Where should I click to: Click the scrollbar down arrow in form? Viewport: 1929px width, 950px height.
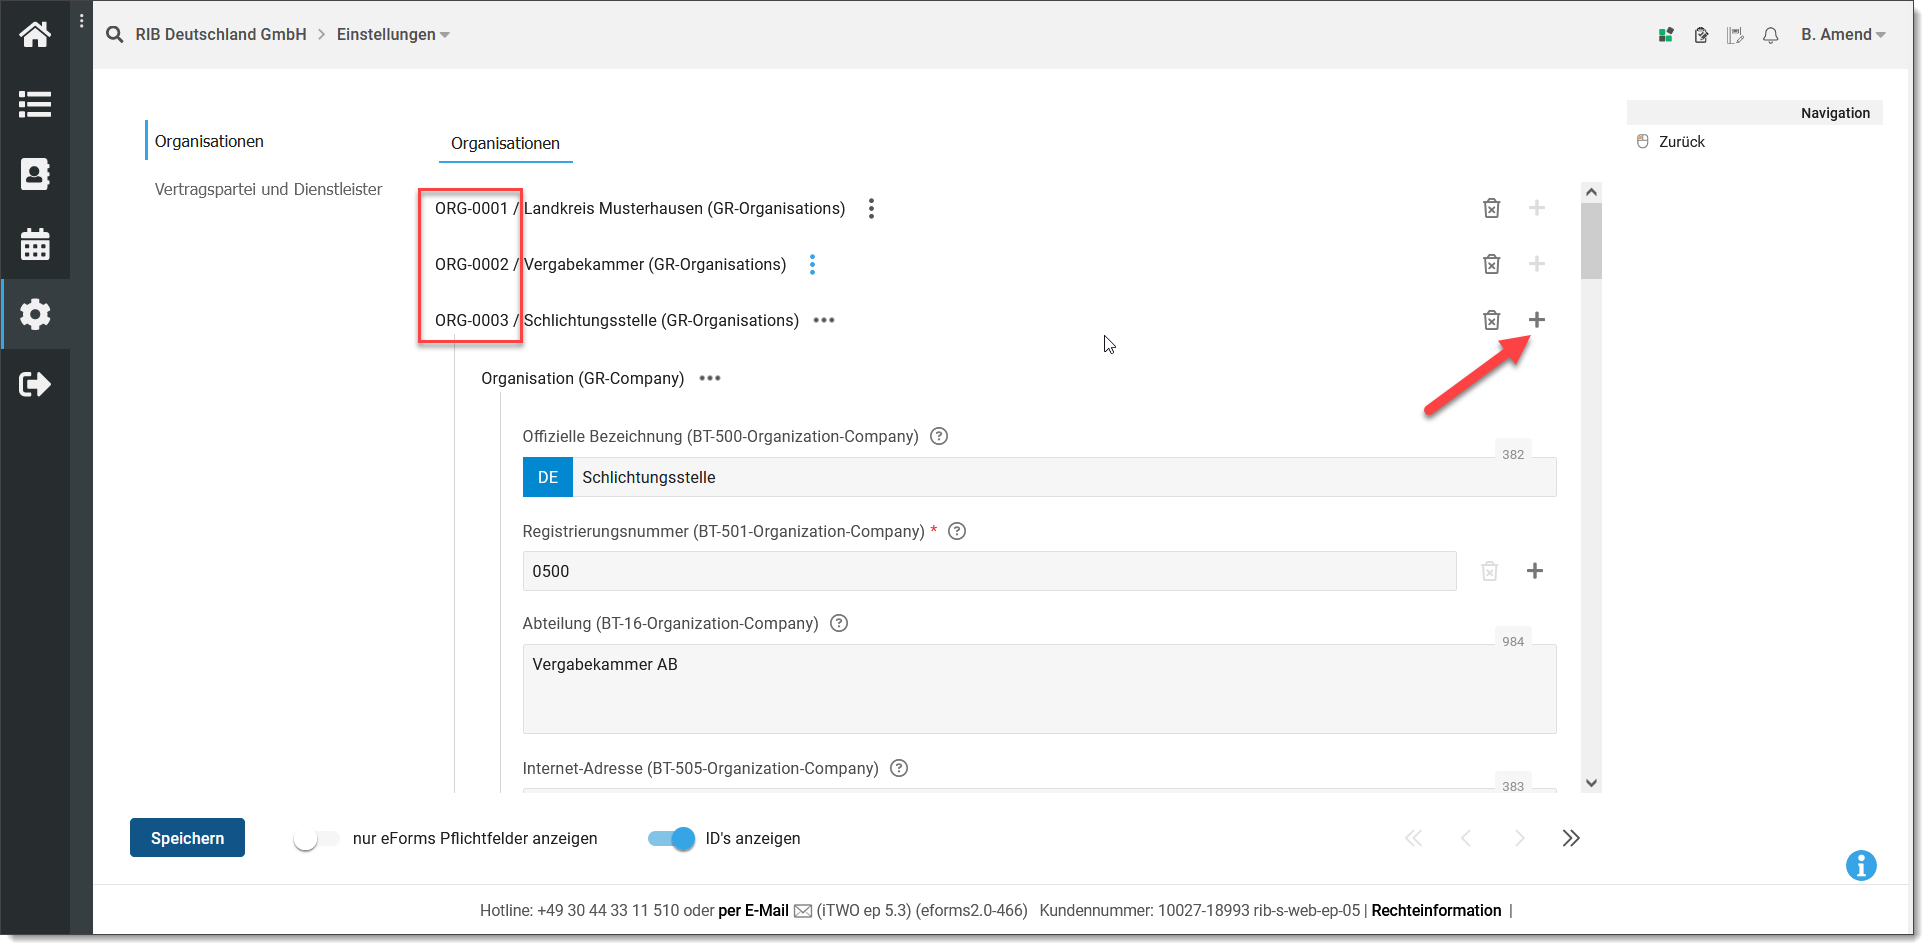tap(1591, 783)
